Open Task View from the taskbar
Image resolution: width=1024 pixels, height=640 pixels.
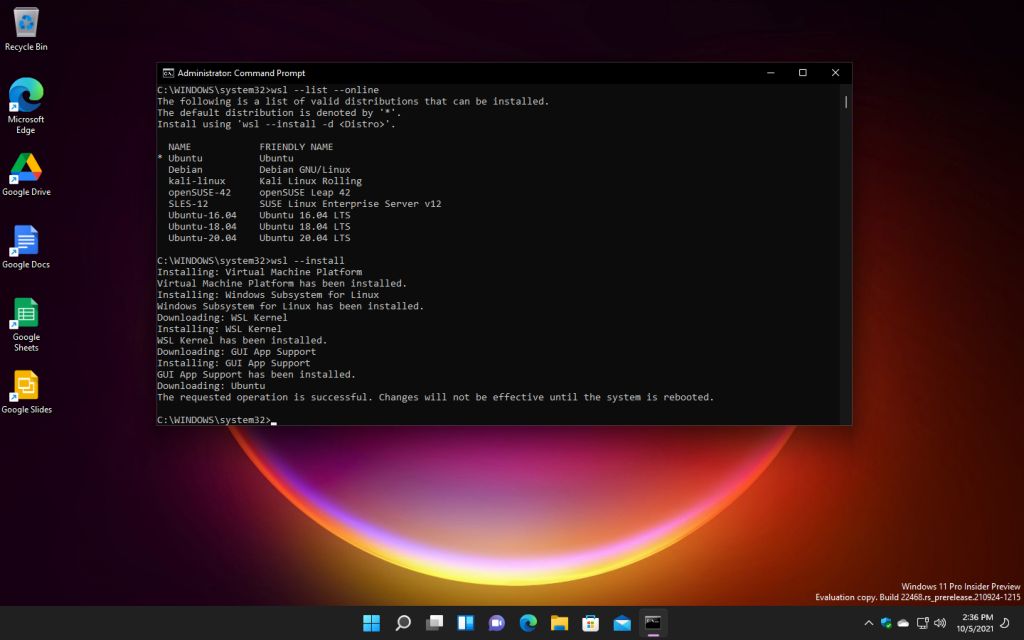[434, 623]
